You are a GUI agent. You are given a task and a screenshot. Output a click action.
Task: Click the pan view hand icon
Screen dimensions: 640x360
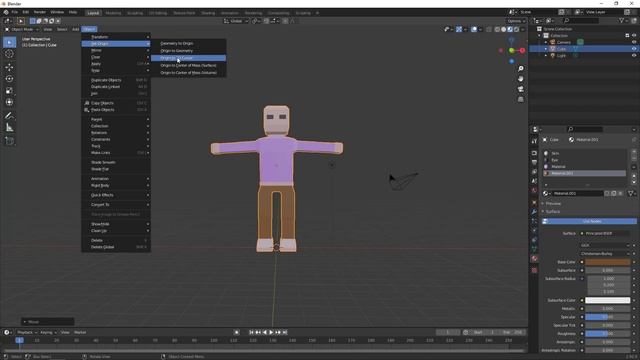pyautogui.click(x=520, y=79)
